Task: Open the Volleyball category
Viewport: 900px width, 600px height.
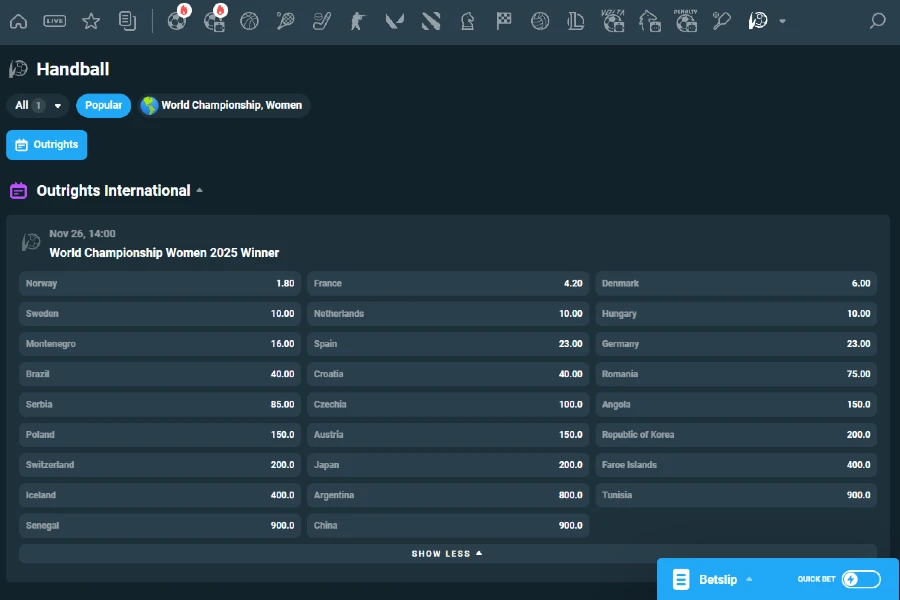Action: coord(539,21)
